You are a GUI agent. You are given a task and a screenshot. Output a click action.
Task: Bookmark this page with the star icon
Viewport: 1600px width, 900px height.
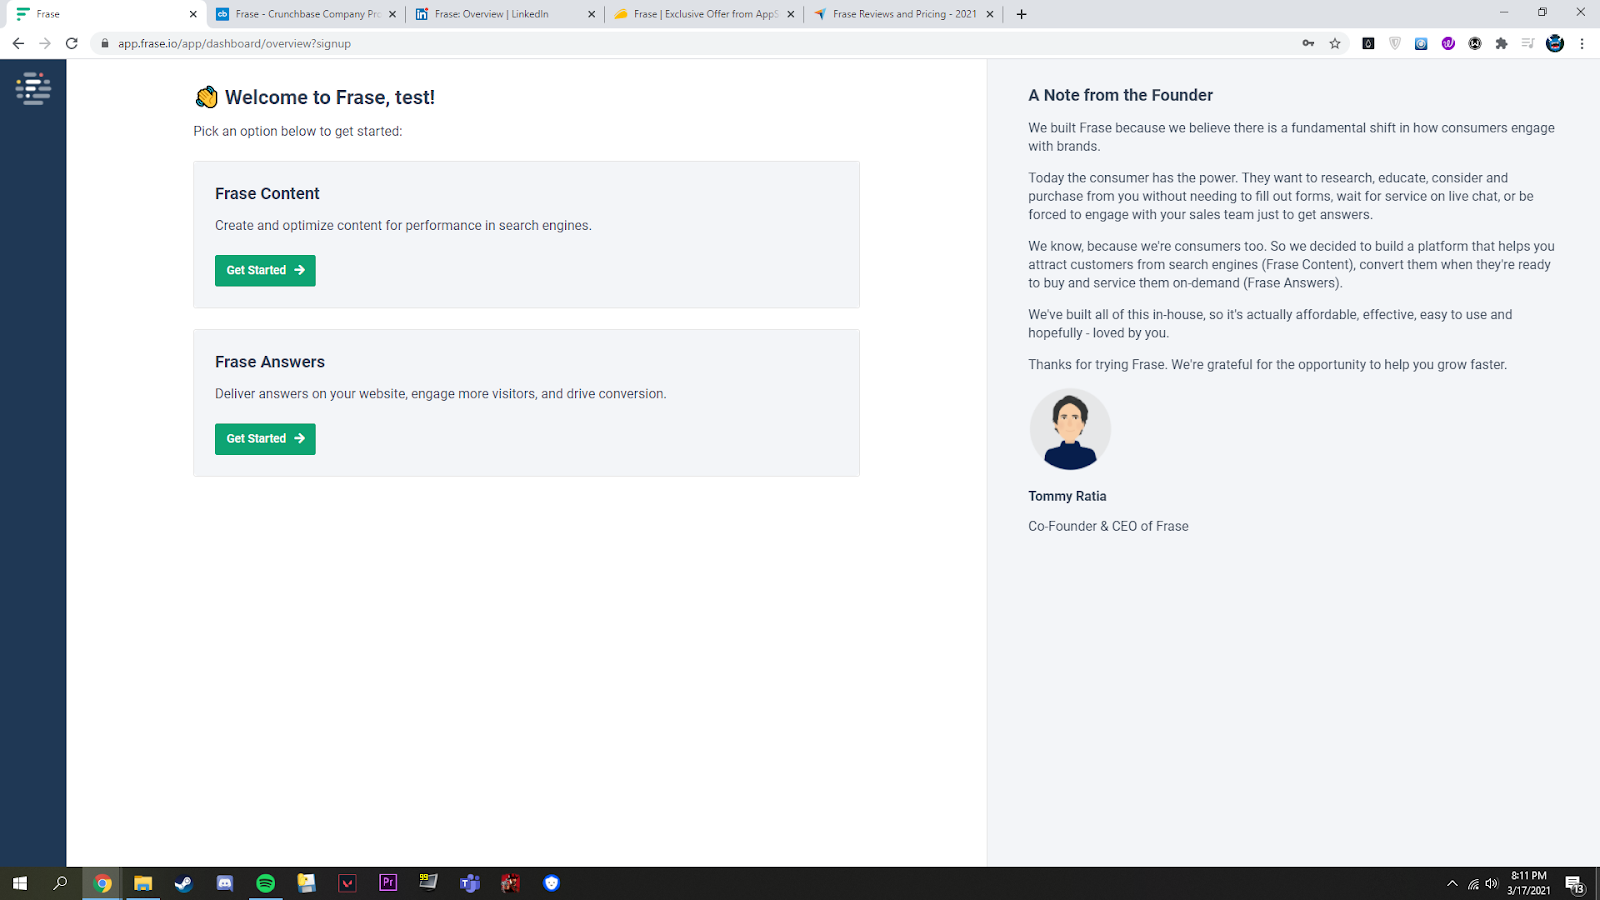pos(1335,43)
